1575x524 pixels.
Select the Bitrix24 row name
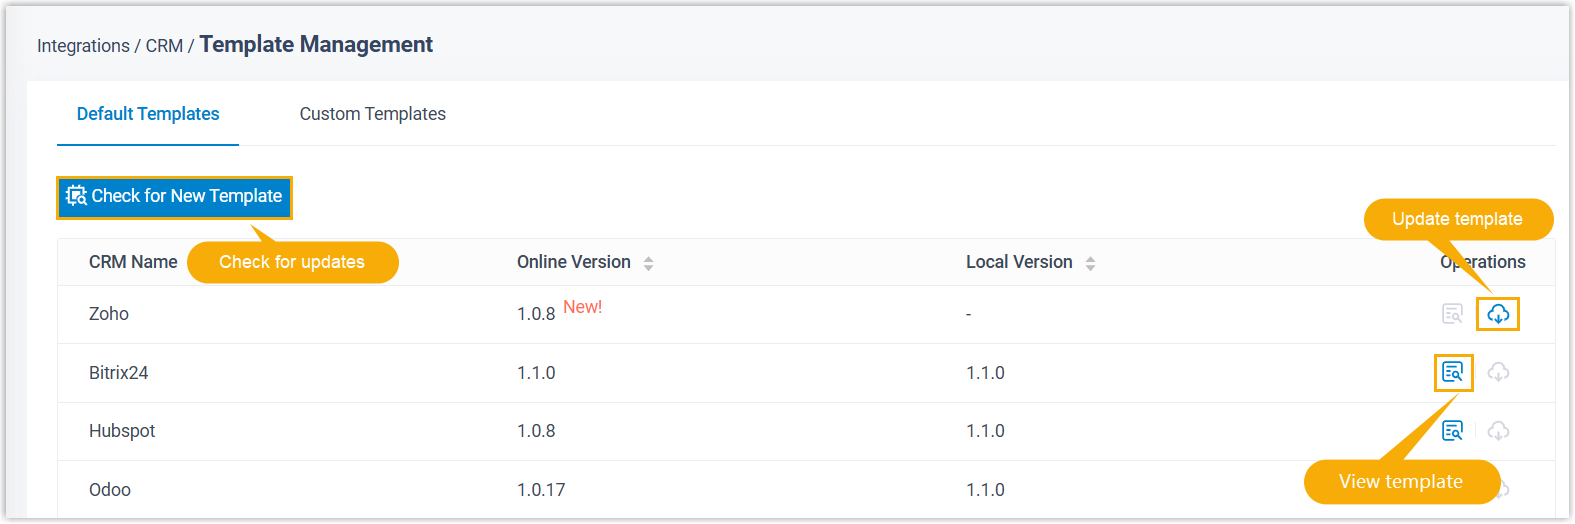[118, 373]
